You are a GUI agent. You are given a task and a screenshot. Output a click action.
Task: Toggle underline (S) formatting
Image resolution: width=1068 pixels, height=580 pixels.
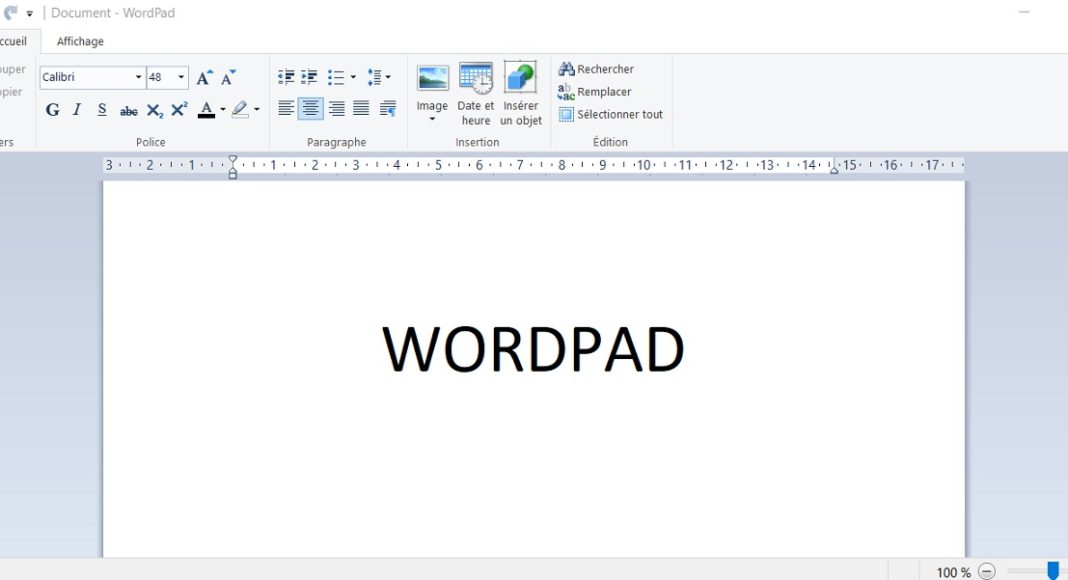point(101,110)
